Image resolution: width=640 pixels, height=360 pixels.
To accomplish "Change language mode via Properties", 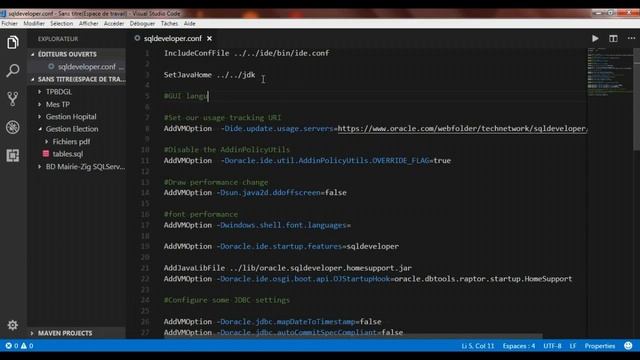I will (600, 346).
